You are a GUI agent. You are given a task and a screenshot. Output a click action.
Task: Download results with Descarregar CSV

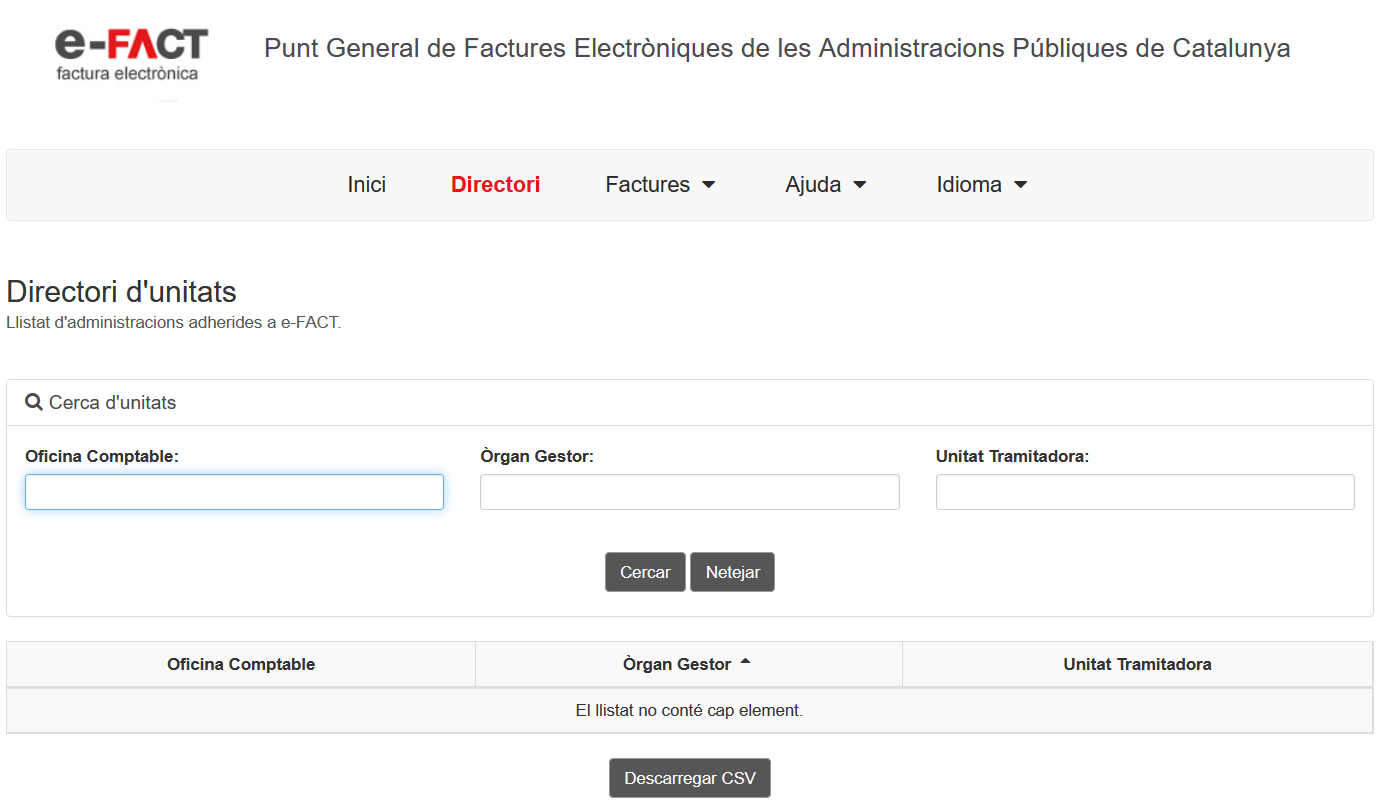coord(690,778)
